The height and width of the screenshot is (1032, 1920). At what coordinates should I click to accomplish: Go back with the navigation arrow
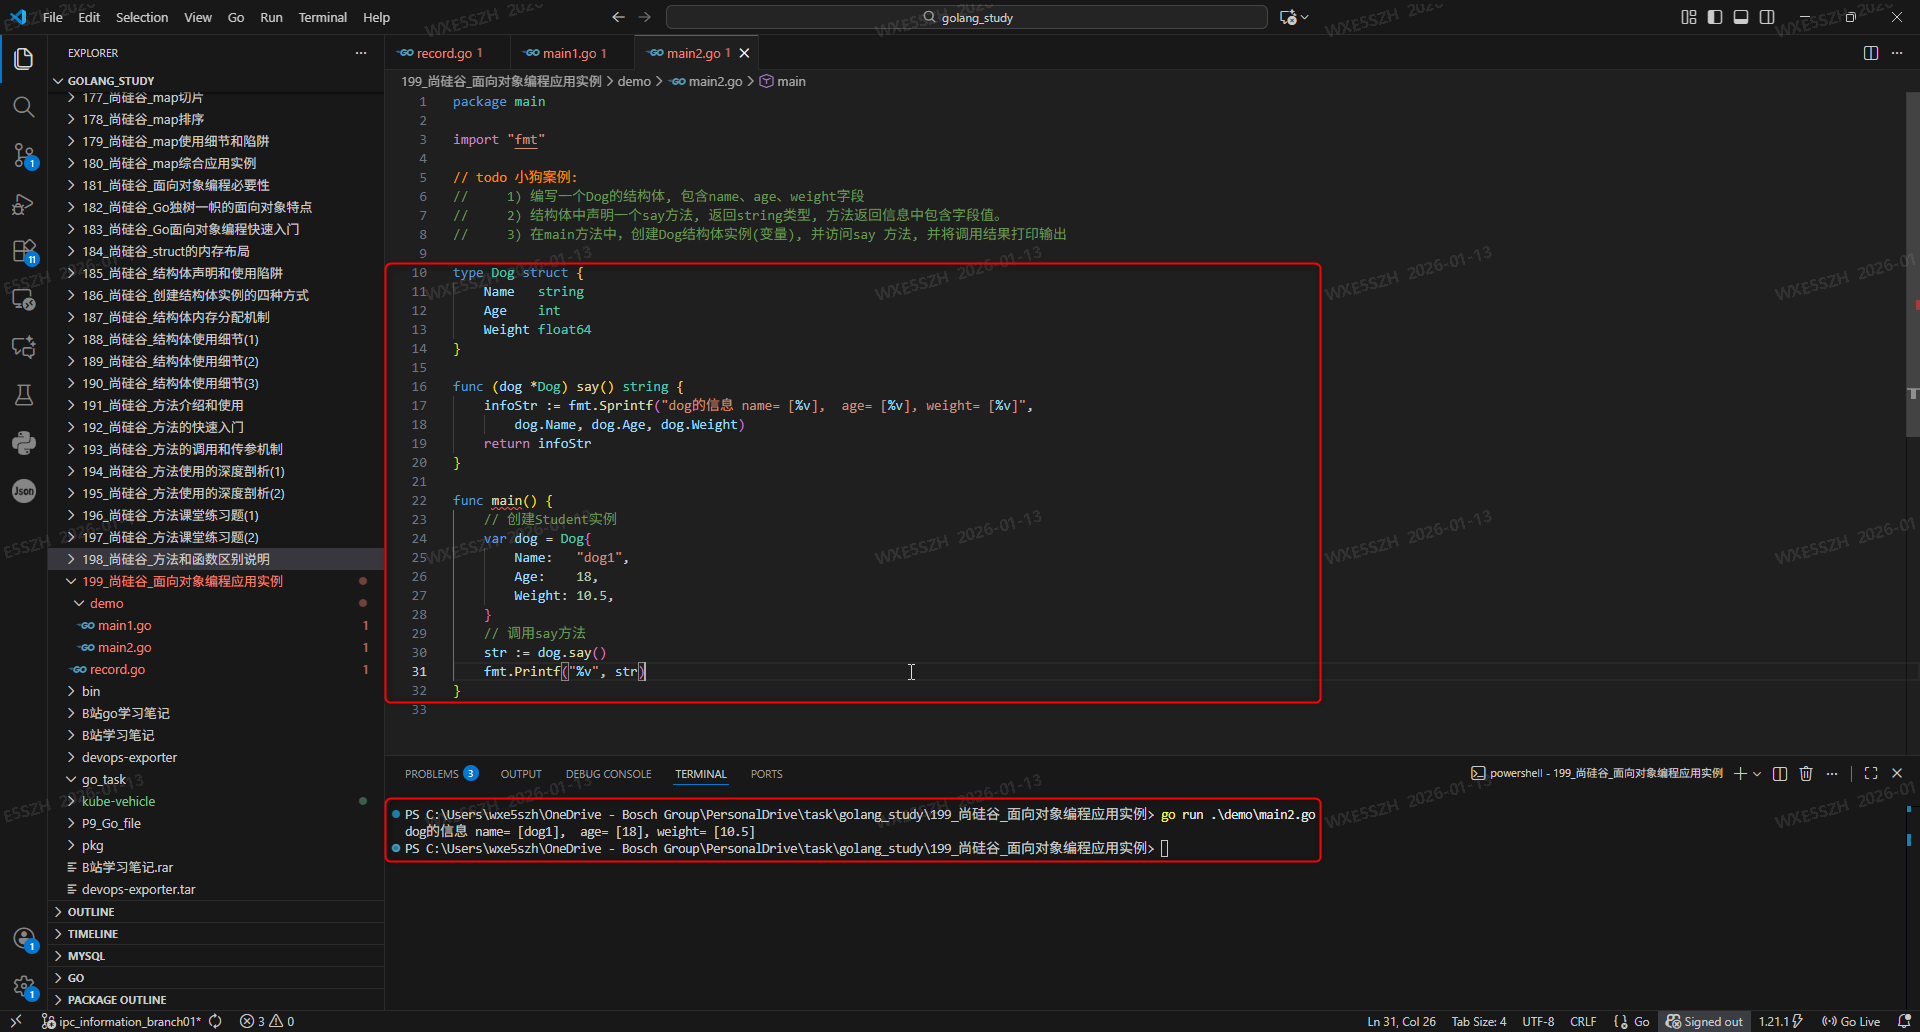[618, 17]
